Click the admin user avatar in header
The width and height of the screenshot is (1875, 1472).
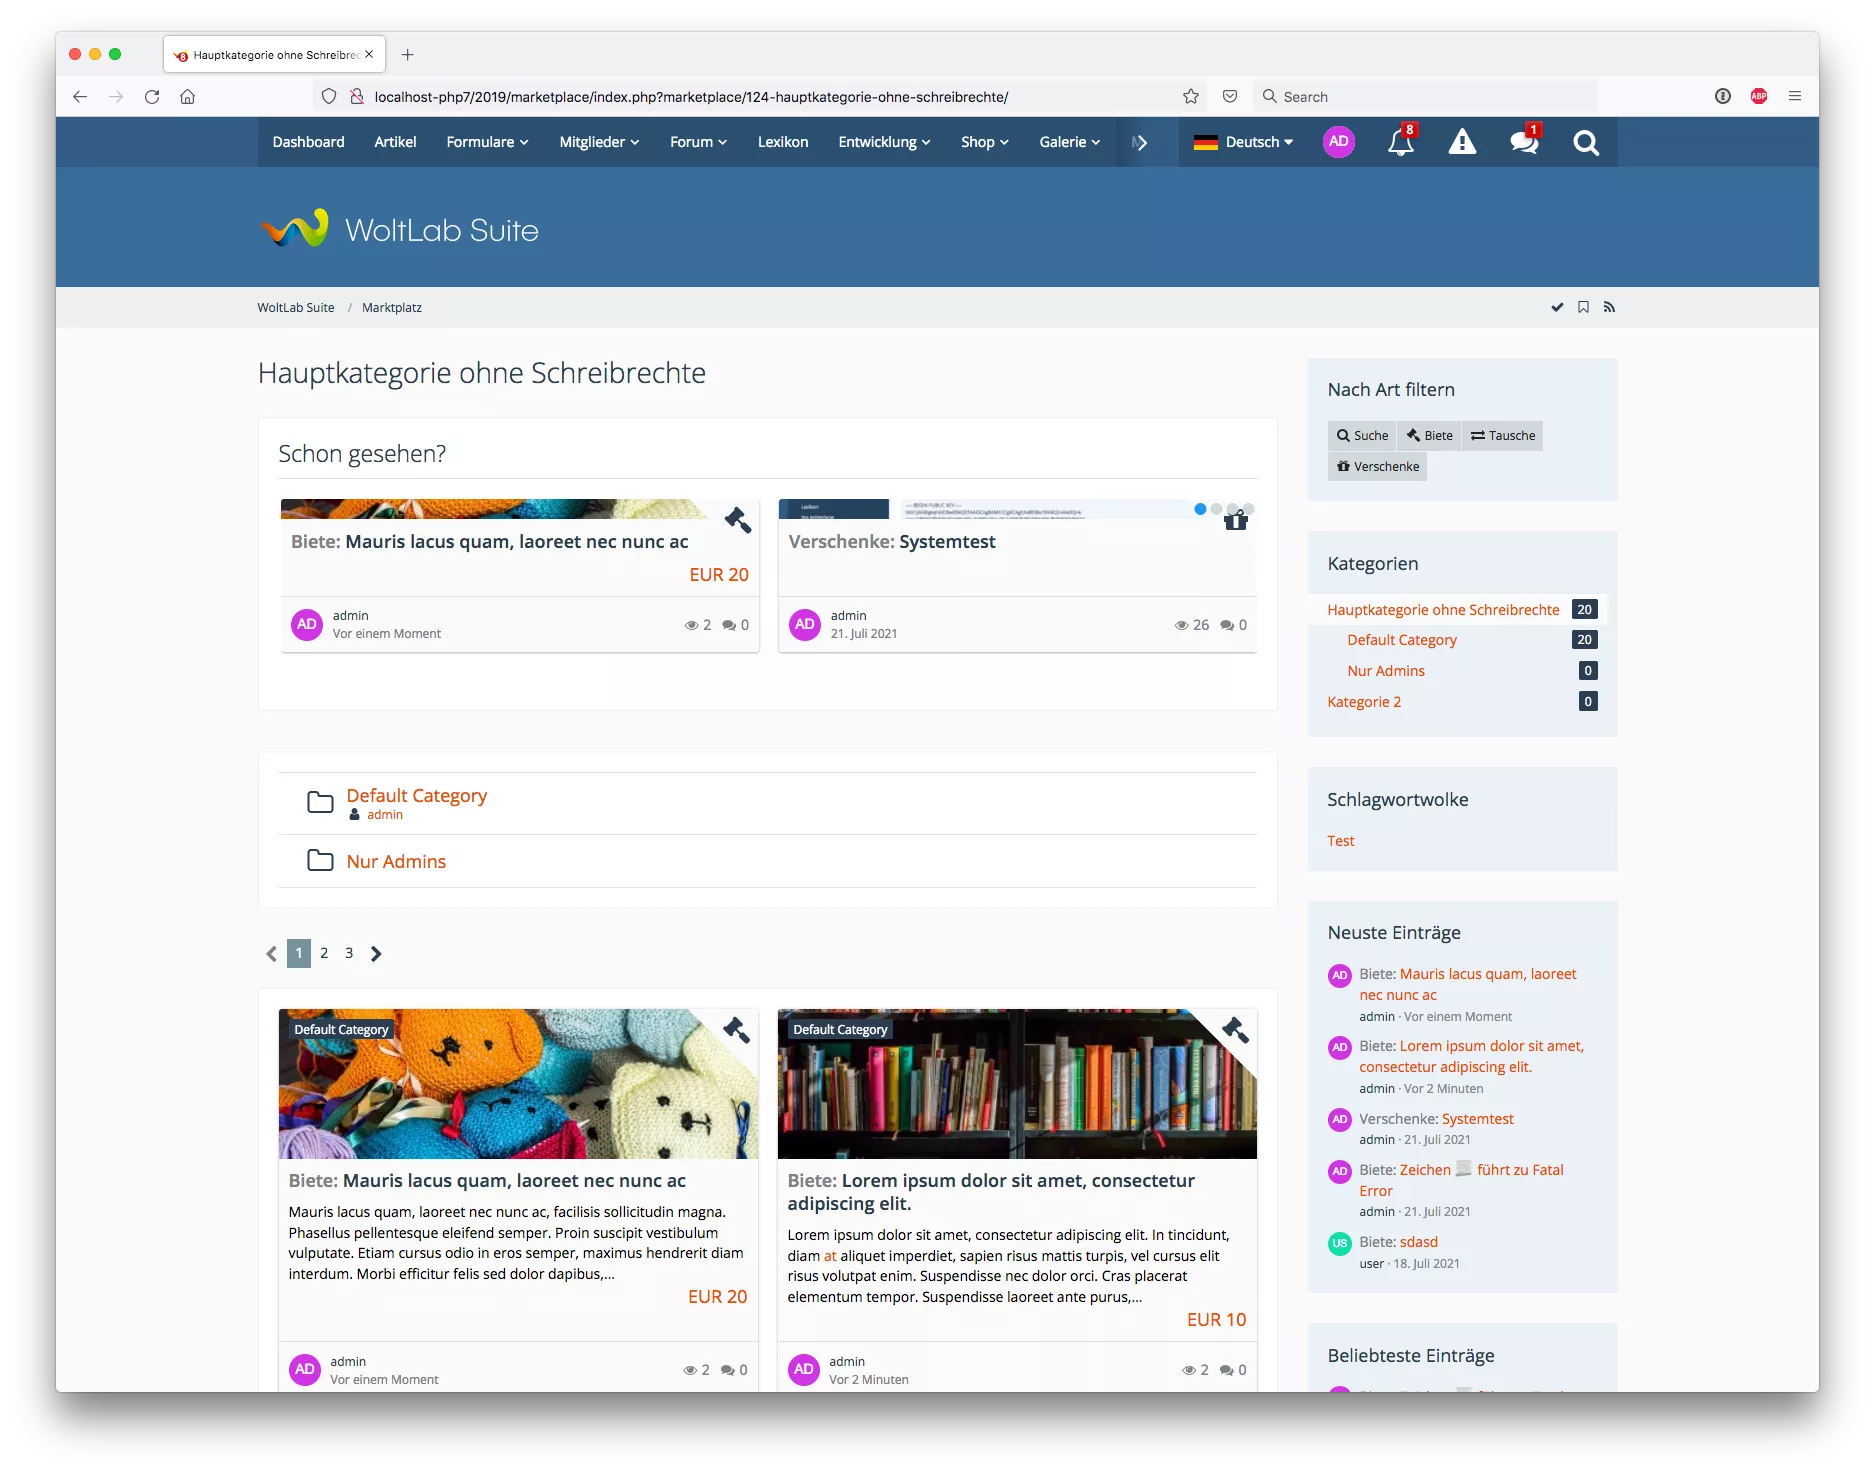(x=1338, y=142)
